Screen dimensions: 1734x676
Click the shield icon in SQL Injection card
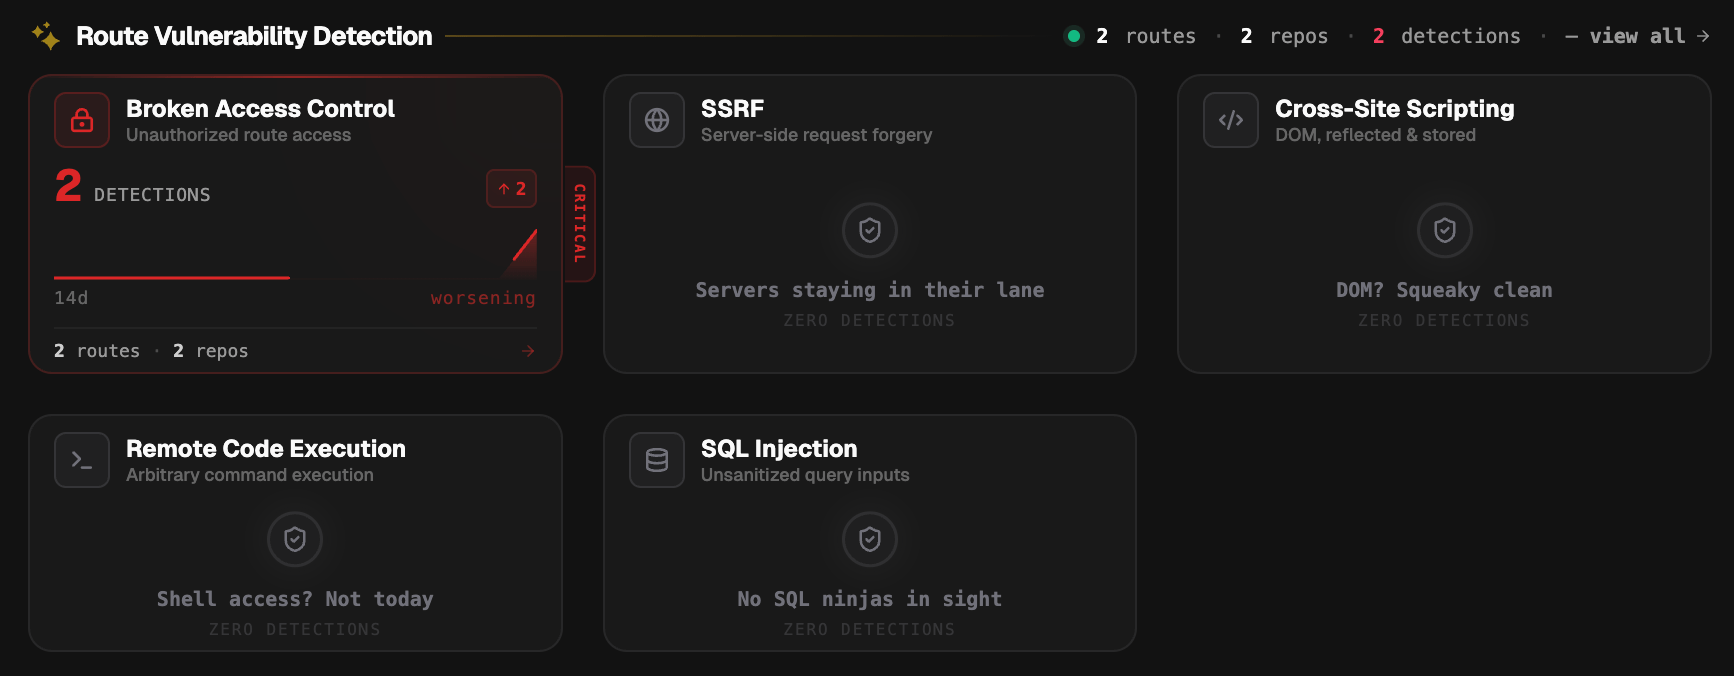(870, 539)
